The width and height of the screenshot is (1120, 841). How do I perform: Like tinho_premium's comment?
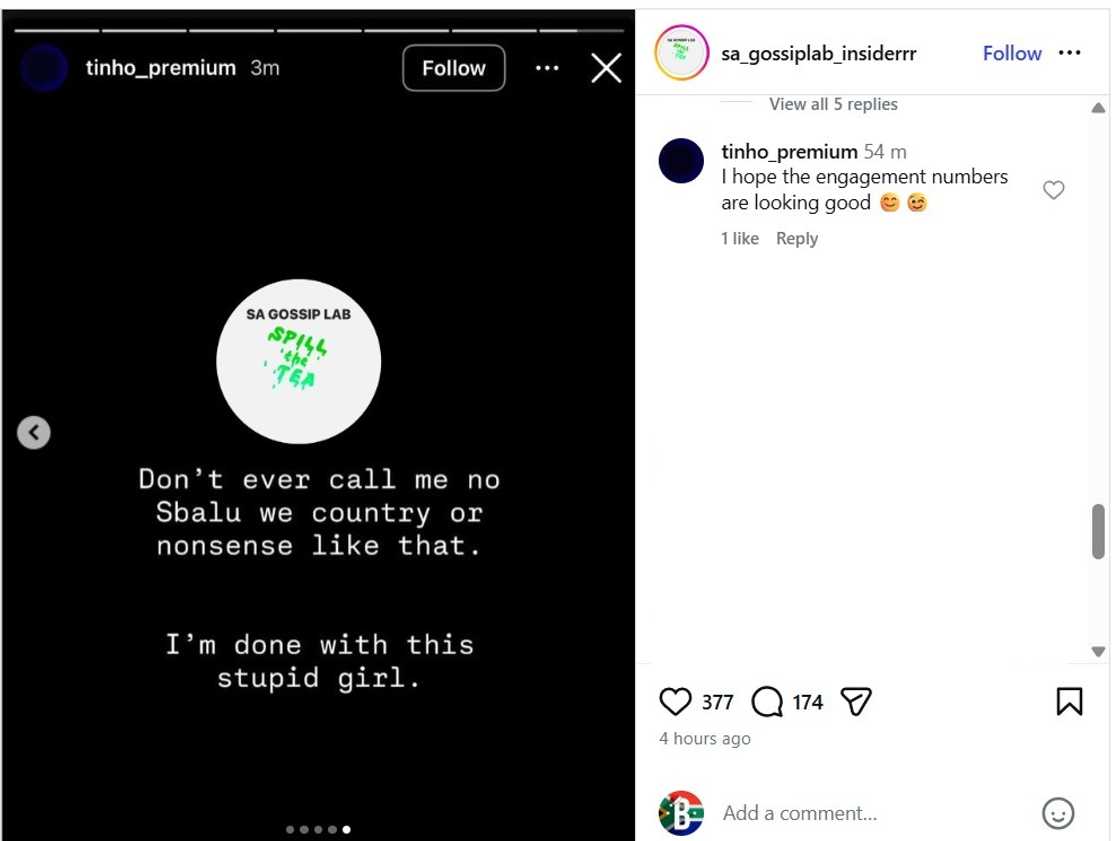[1053, 190]
